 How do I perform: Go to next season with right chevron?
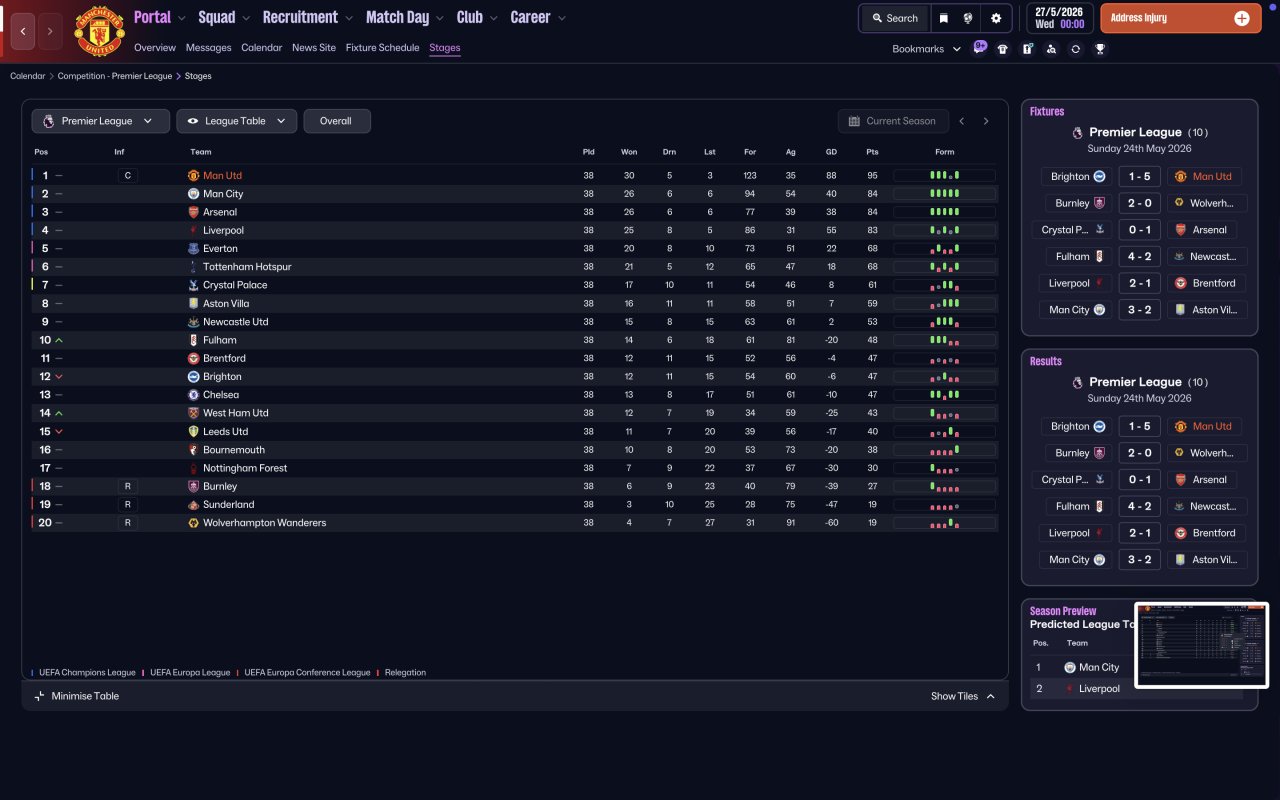tap(986, 121)
